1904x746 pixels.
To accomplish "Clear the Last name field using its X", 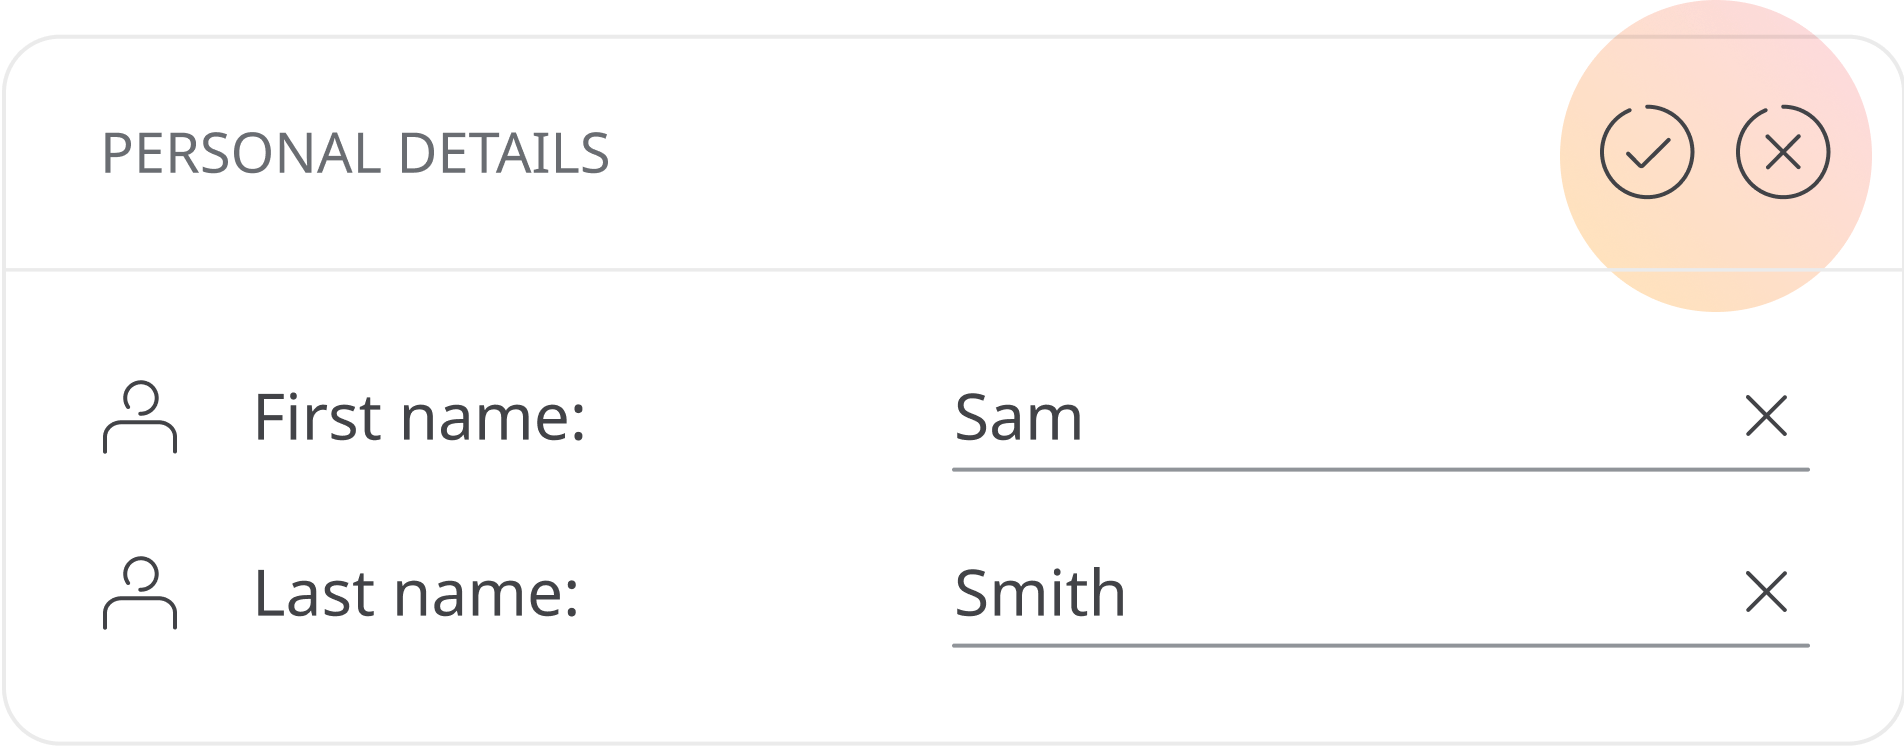I will tap(1766, 592).
